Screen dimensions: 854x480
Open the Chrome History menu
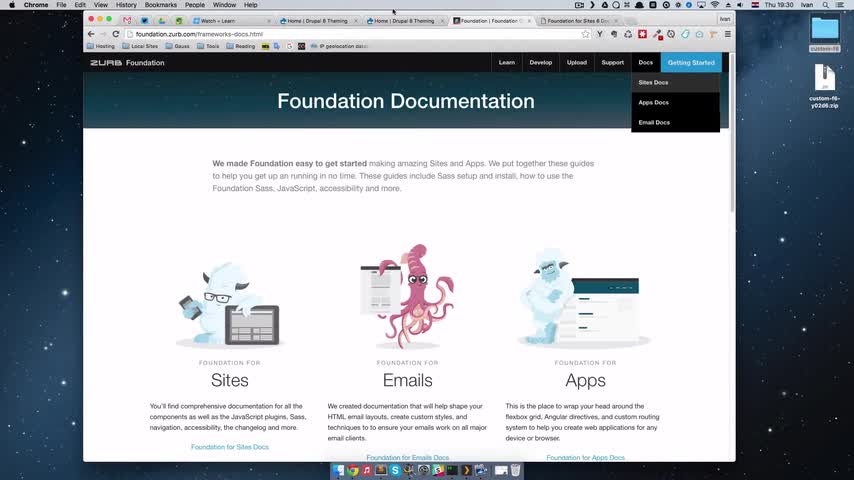126,5
